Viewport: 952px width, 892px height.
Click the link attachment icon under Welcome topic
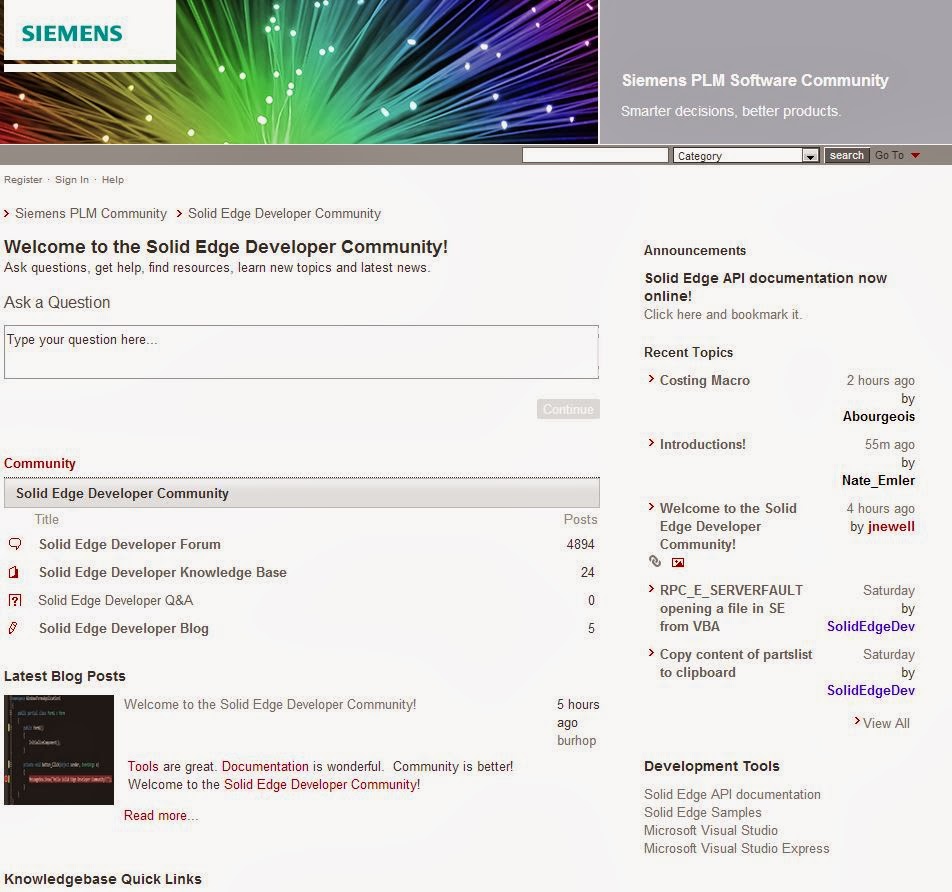654,562
